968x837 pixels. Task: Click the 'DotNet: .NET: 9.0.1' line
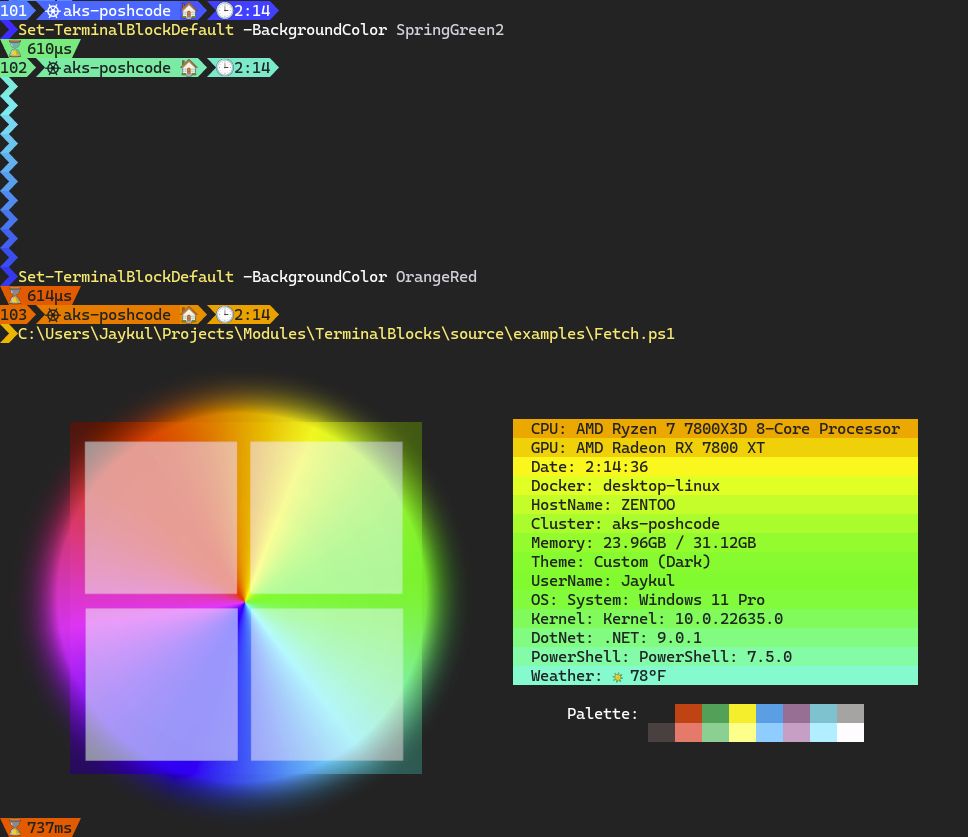(715, 638)
